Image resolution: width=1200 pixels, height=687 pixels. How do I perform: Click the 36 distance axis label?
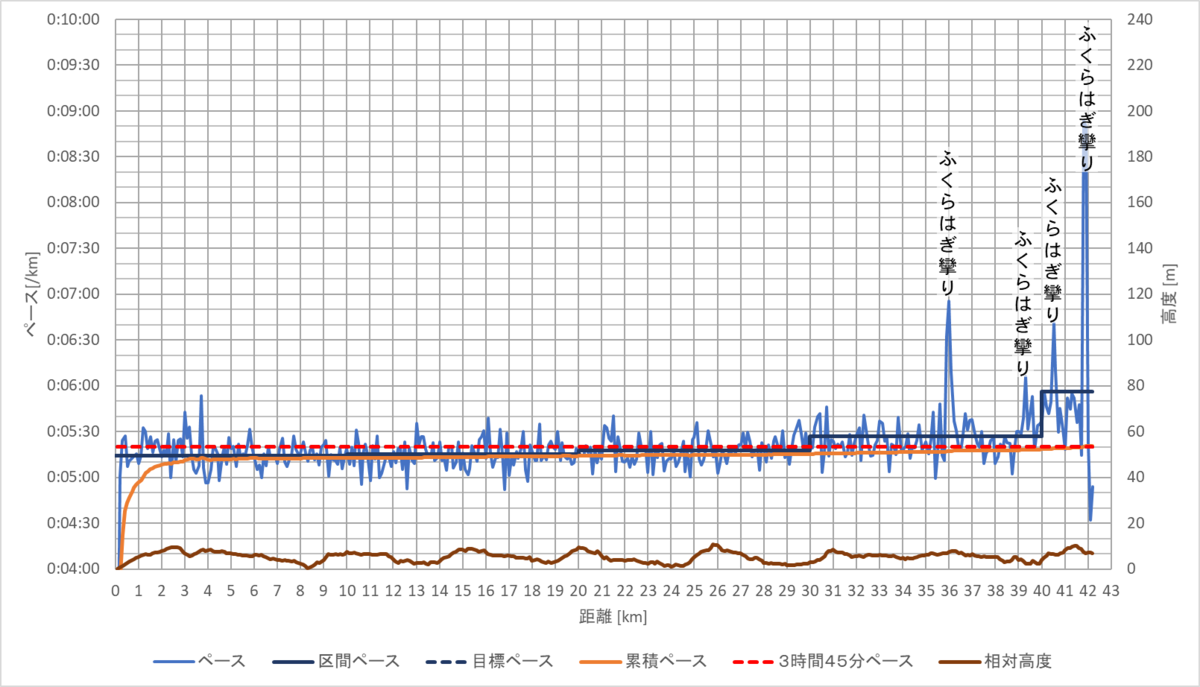pos(948,590)
